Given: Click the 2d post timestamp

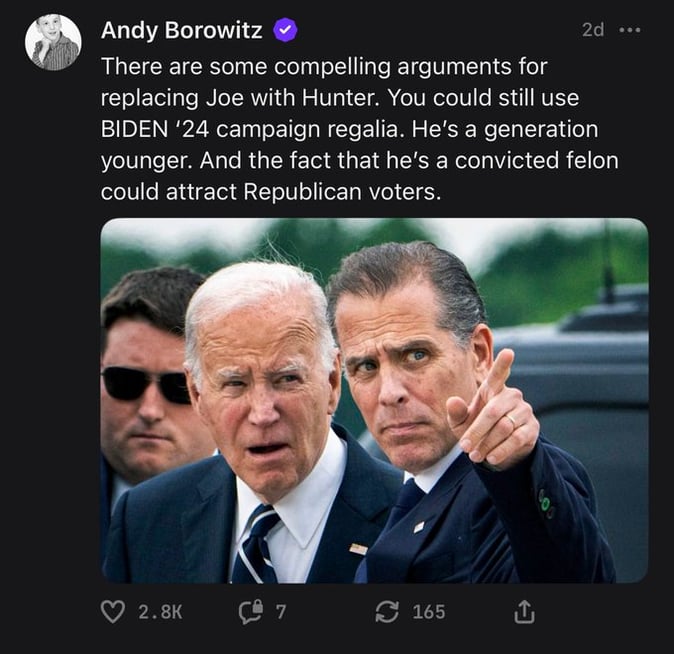Looking at the screenshot, I should click(x=592, y=30).
